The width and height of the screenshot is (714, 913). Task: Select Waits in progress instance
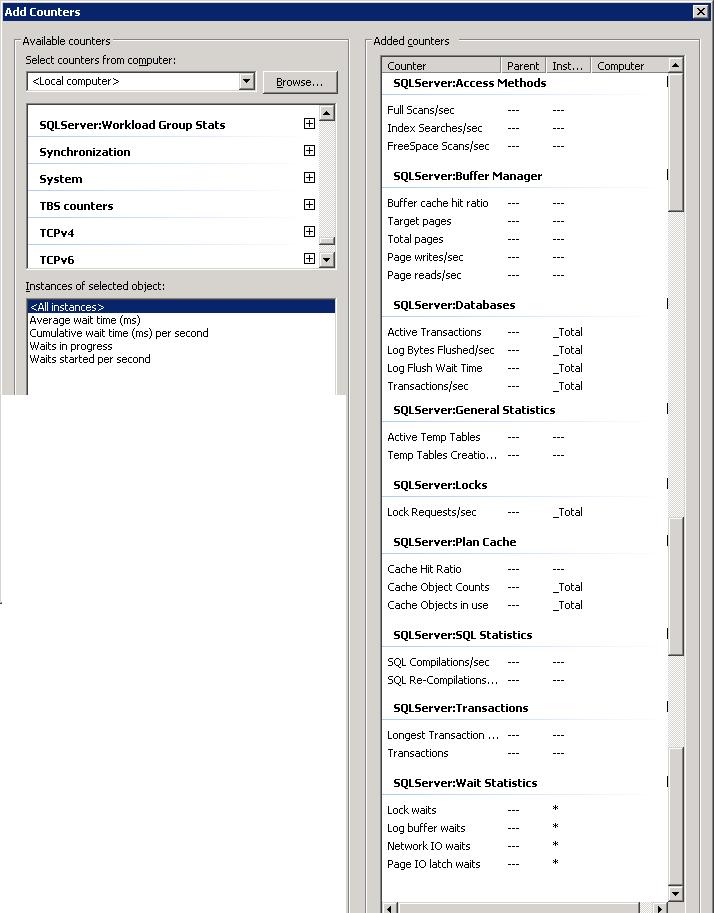point(71,346)
